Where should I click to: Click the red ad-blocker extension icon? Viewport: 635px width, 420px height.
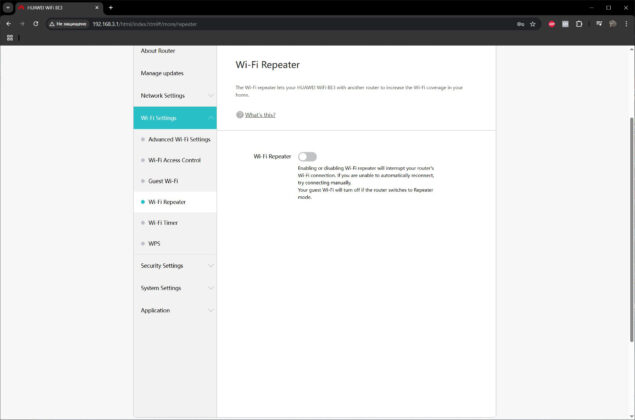[552, 24]
